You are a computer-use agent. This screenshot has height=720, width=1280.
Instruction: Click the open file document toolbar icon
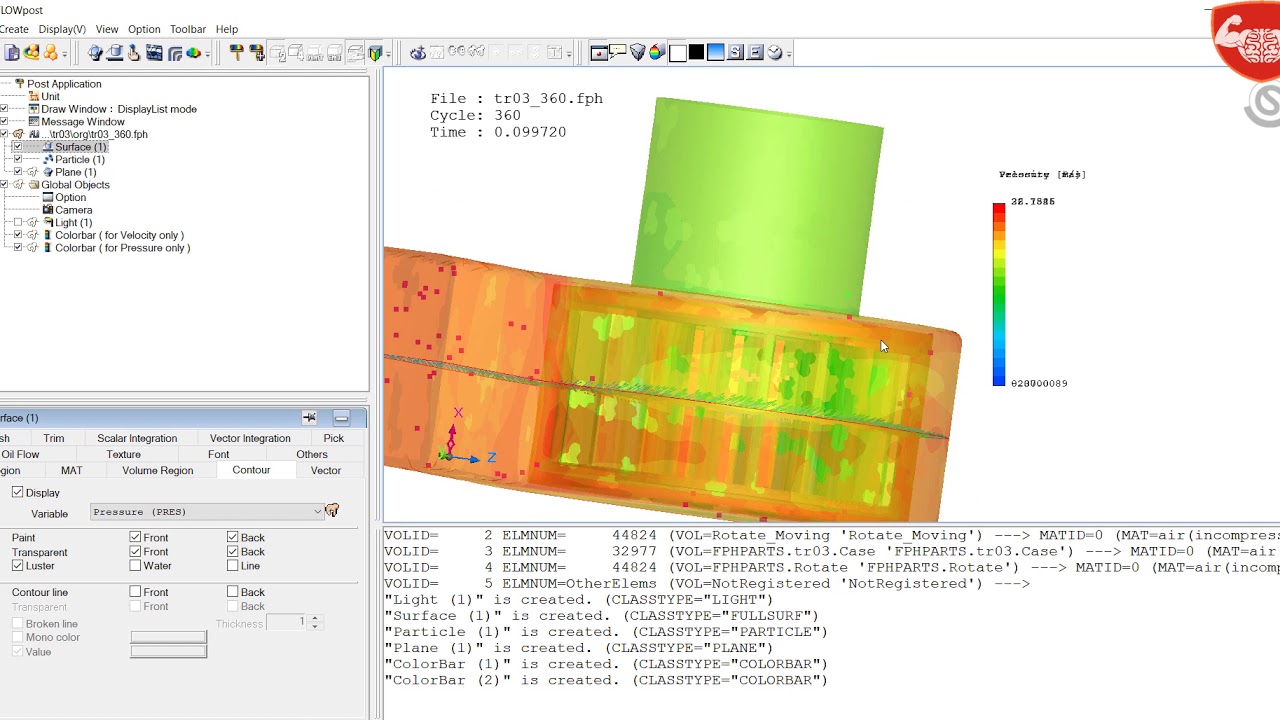(12, 53)
